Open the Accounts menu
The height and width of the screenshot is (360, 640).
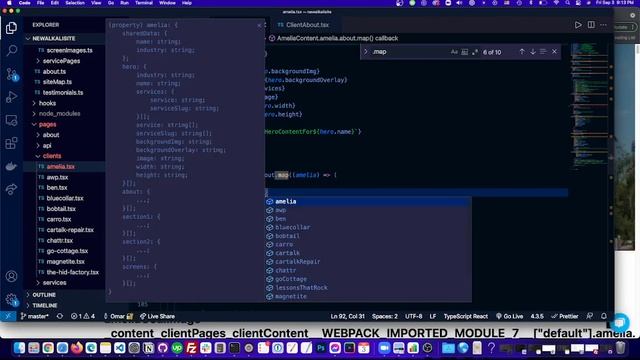point(11,276)
